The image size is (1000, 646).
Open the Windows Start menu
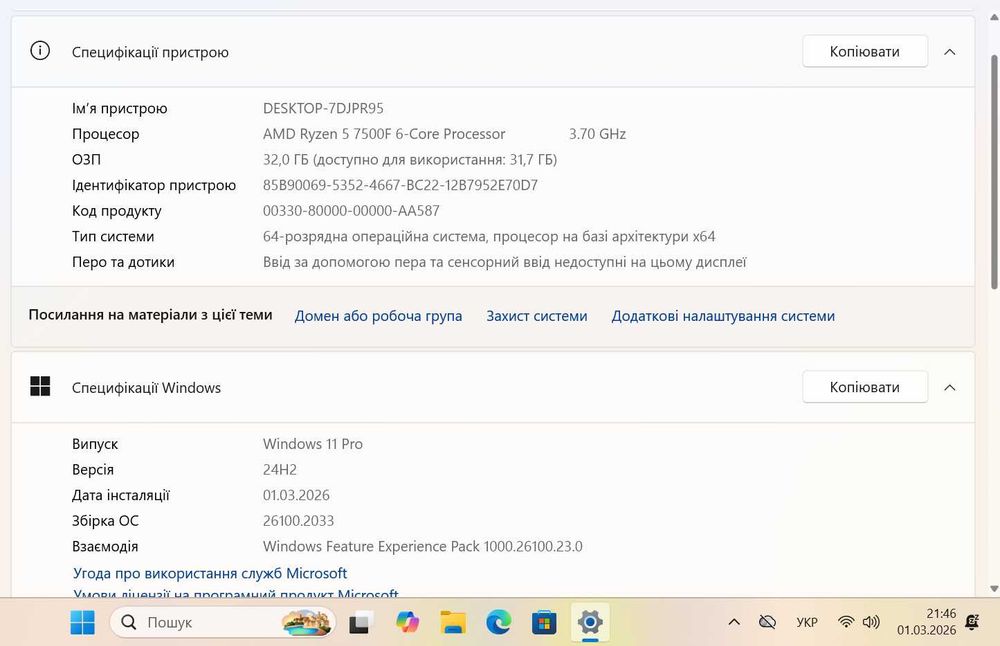(x=82, y=622)
